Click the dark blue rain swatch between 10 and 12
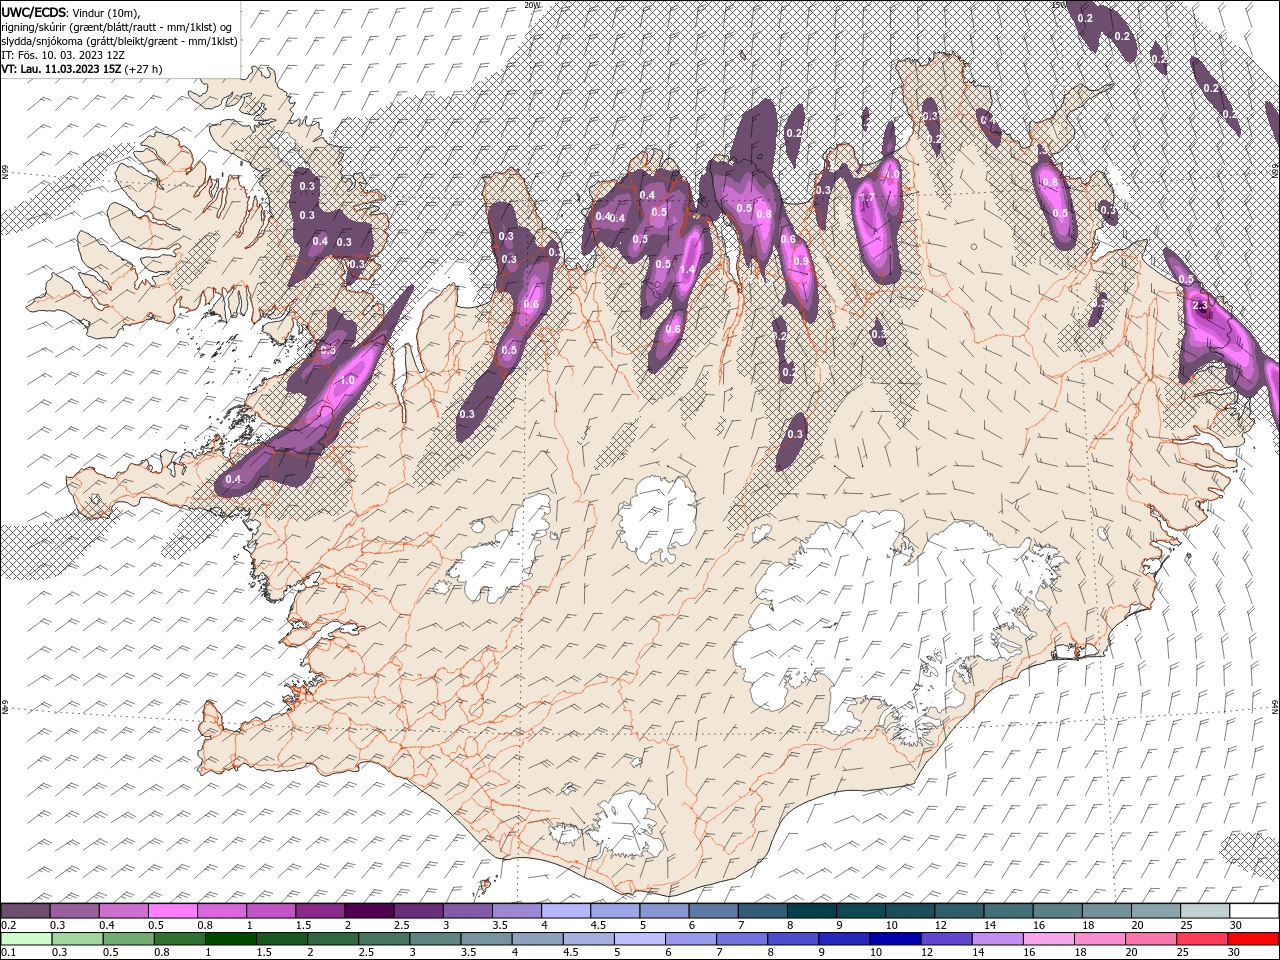The height and width of the screenshot is (960, 1280). (895, 938)
